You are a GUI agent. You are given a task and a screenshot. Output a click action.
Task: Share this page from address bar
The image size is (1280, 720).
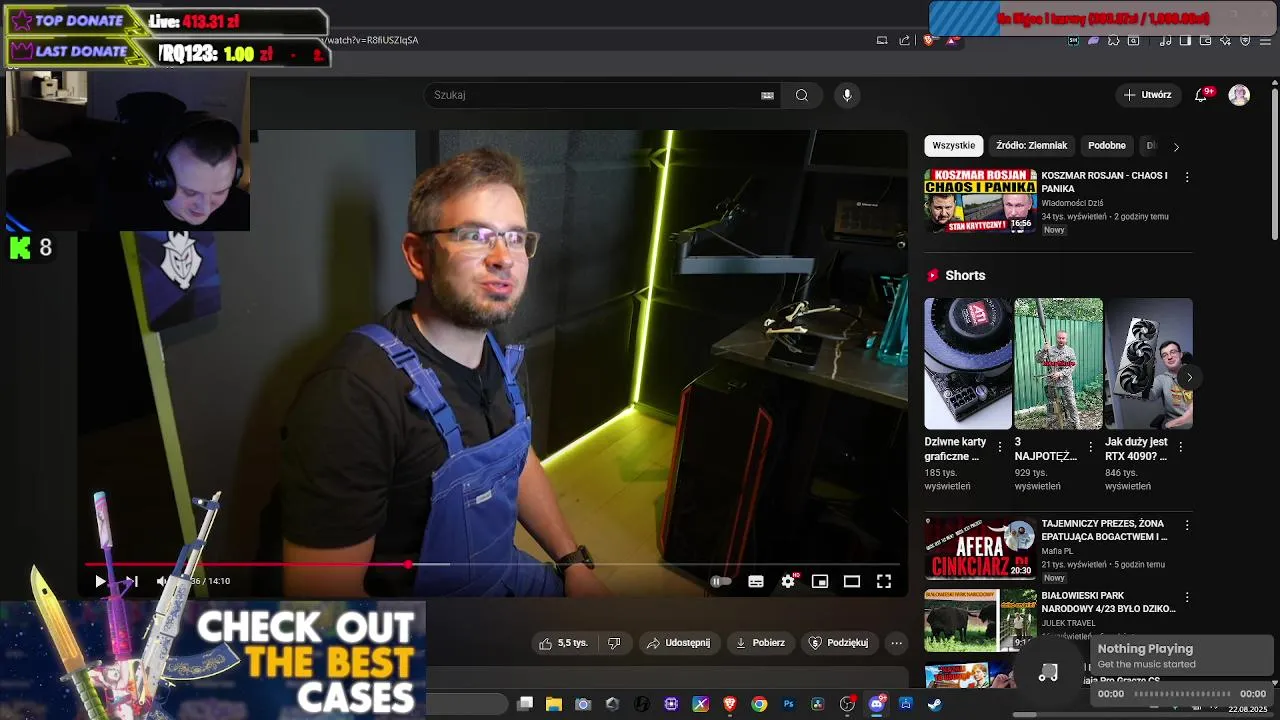point(904,41)
